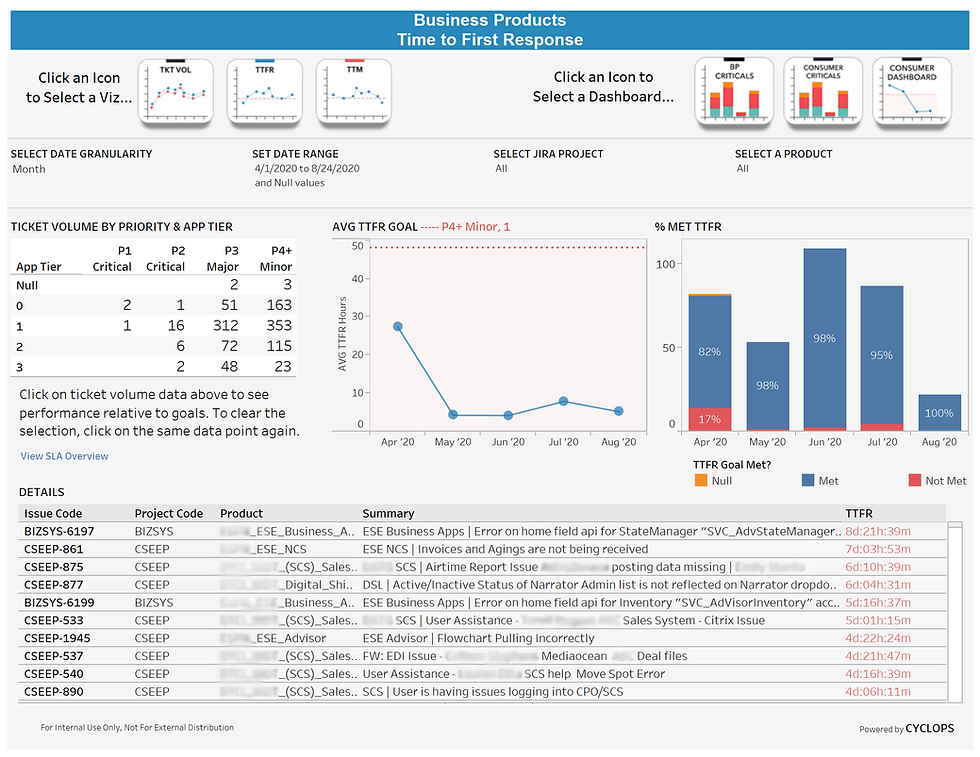Open the BP CRITICALS dashboard icon

coord(735,92)
